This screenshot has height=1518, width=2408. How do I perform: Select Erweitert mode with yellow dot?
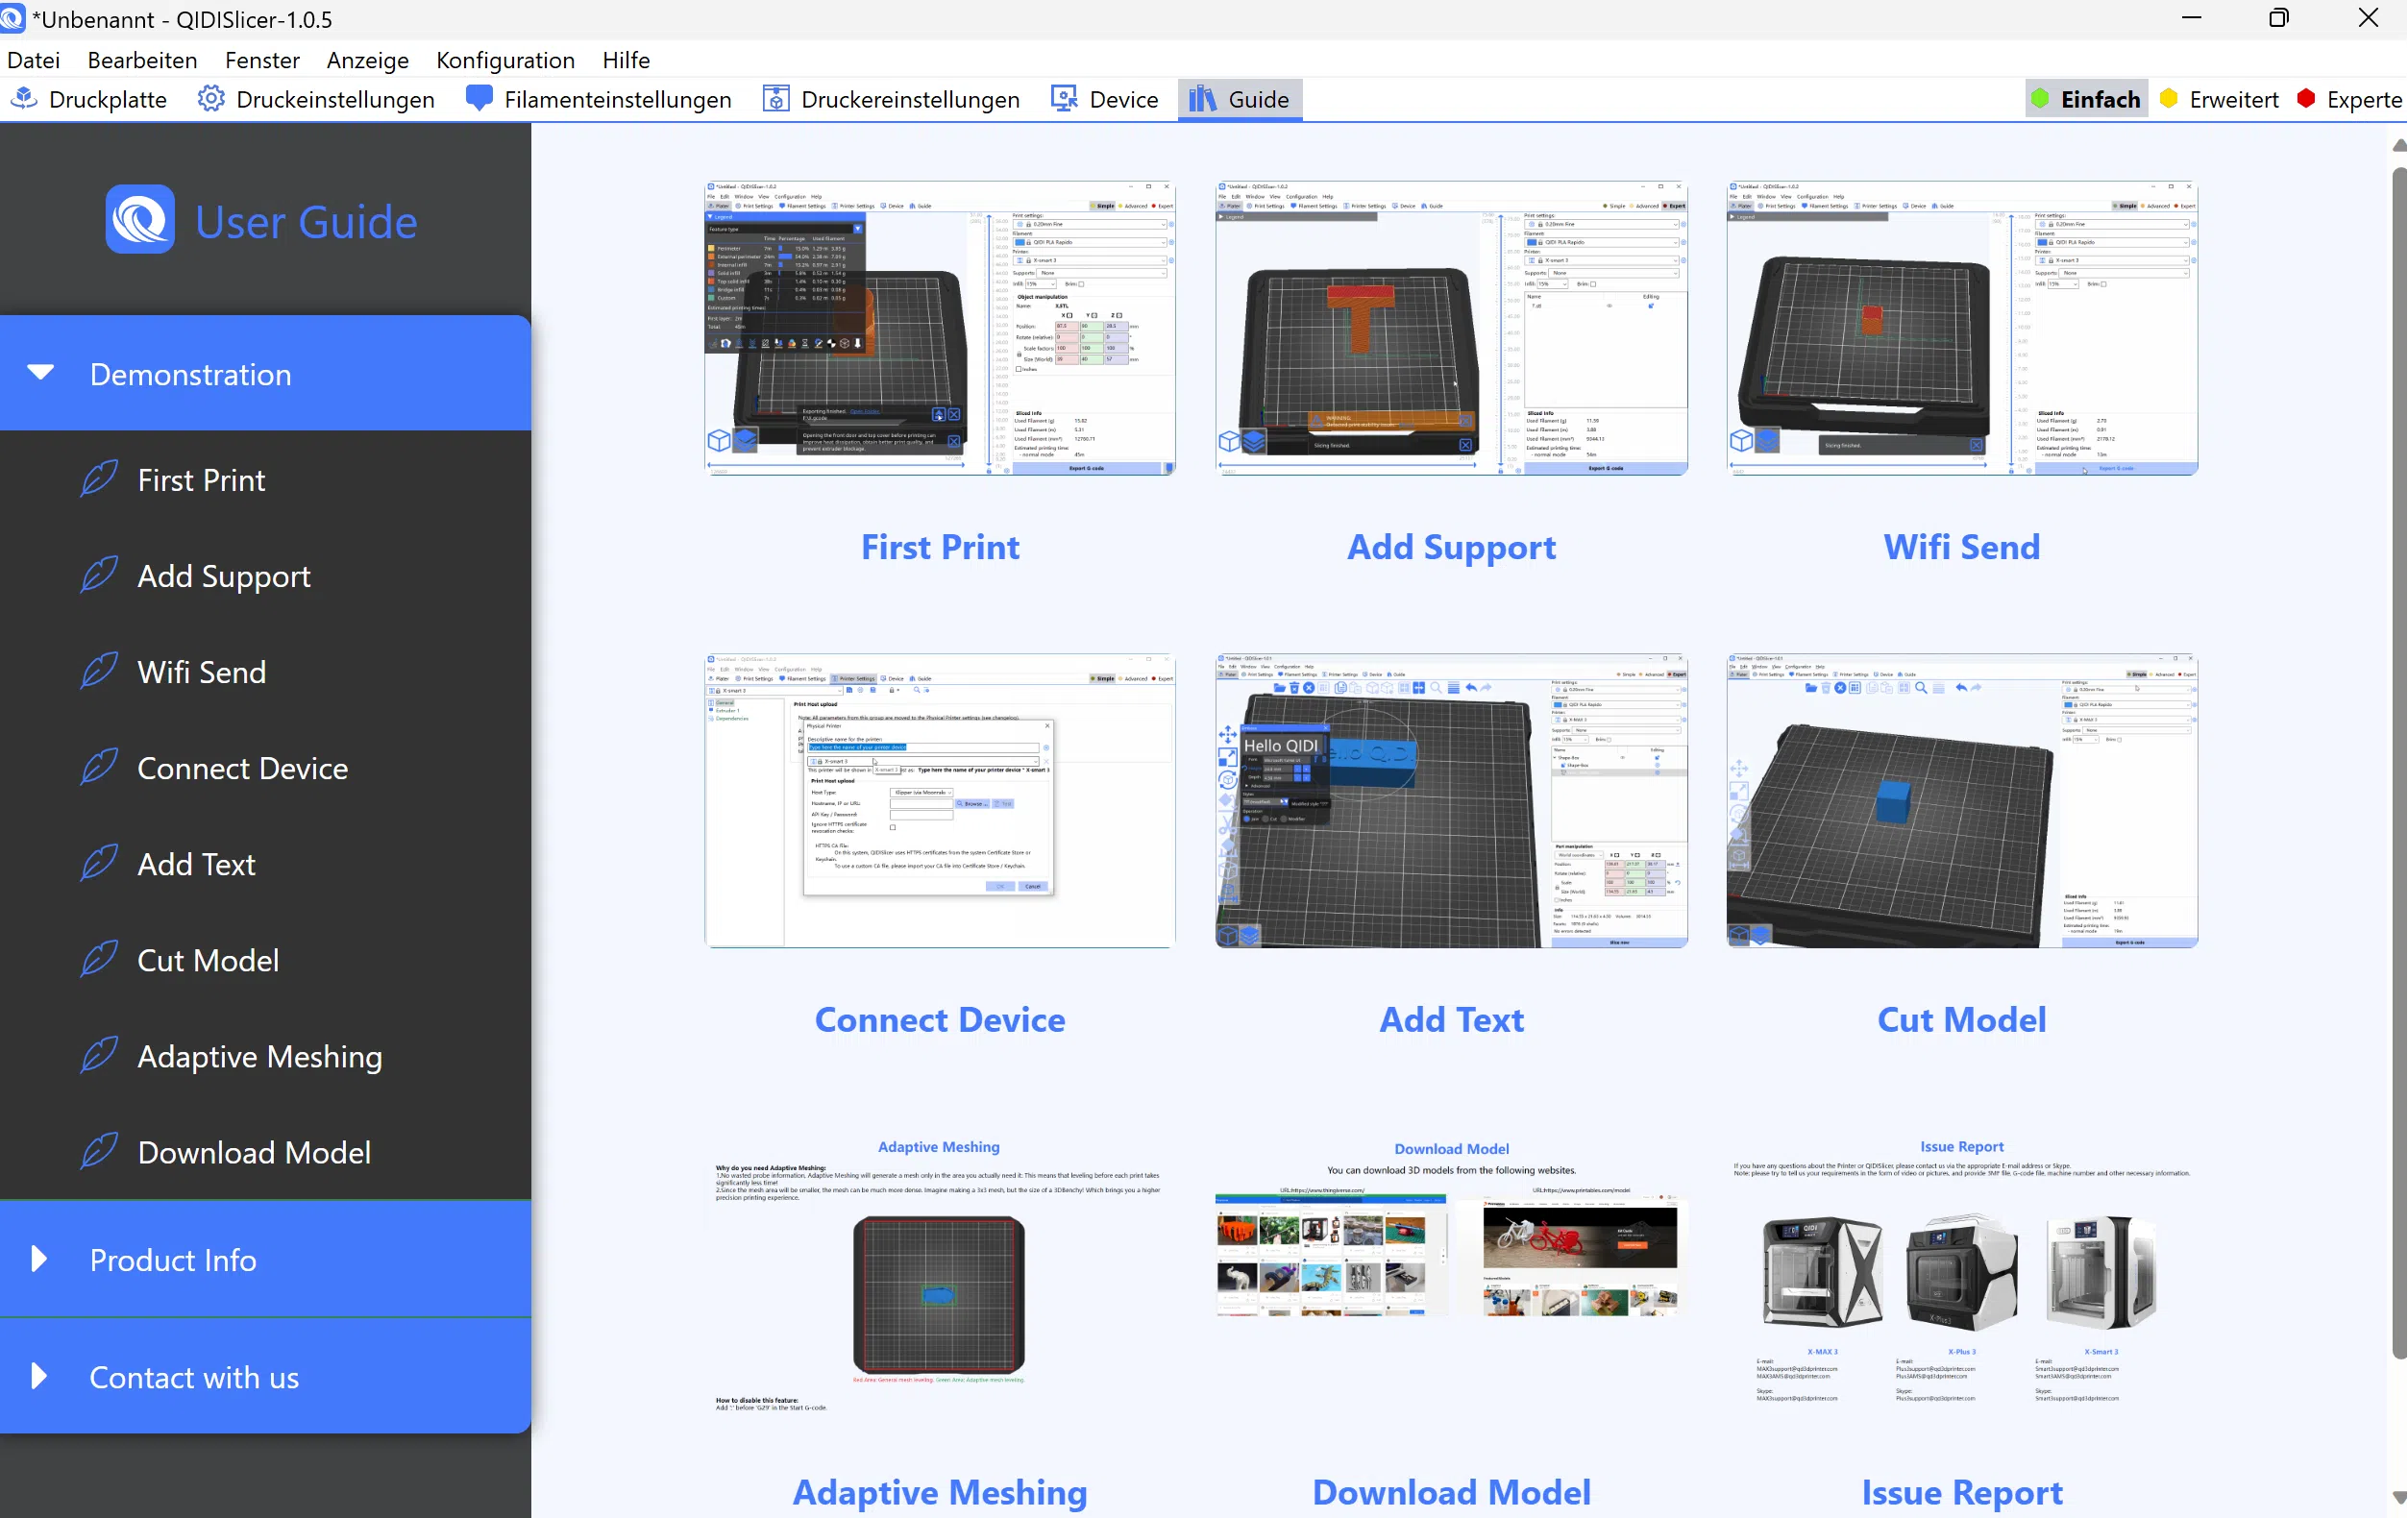pyautogui.click(x=2219, y=99)
